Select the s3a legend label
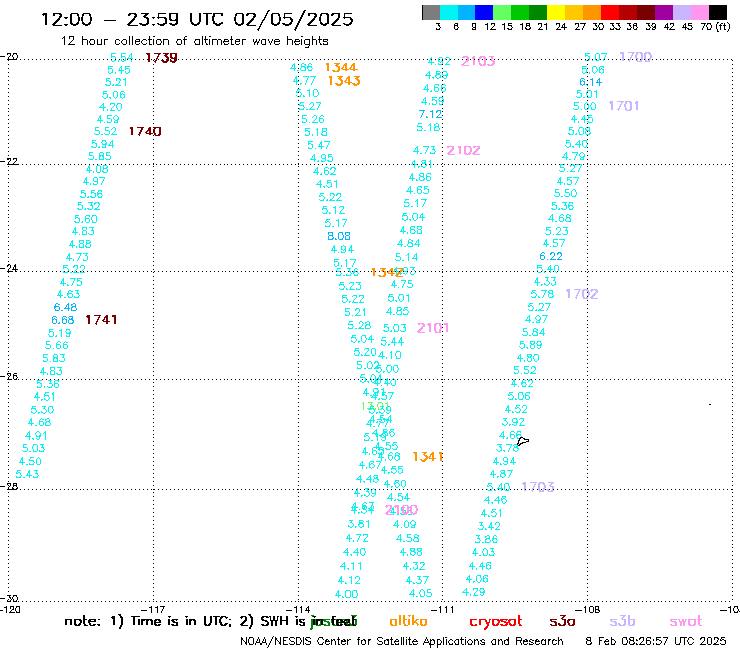Viewport: 740px width, 650px height. 562,621
